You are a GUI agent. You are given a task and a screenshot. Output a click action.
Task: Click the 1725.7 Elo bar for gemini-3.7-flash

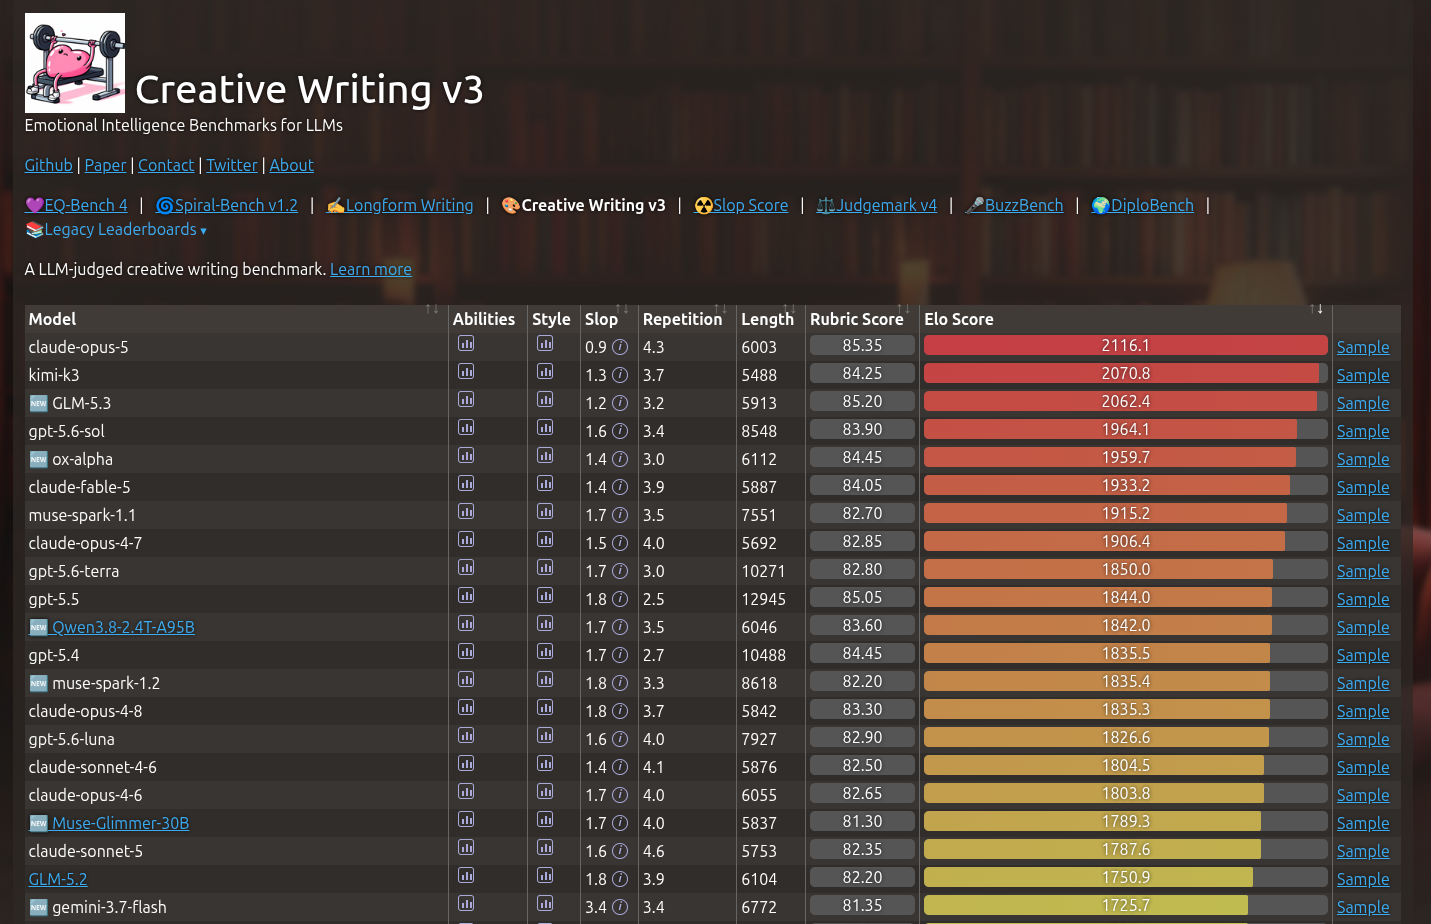pyautogui.click(x=1126, y=905)
